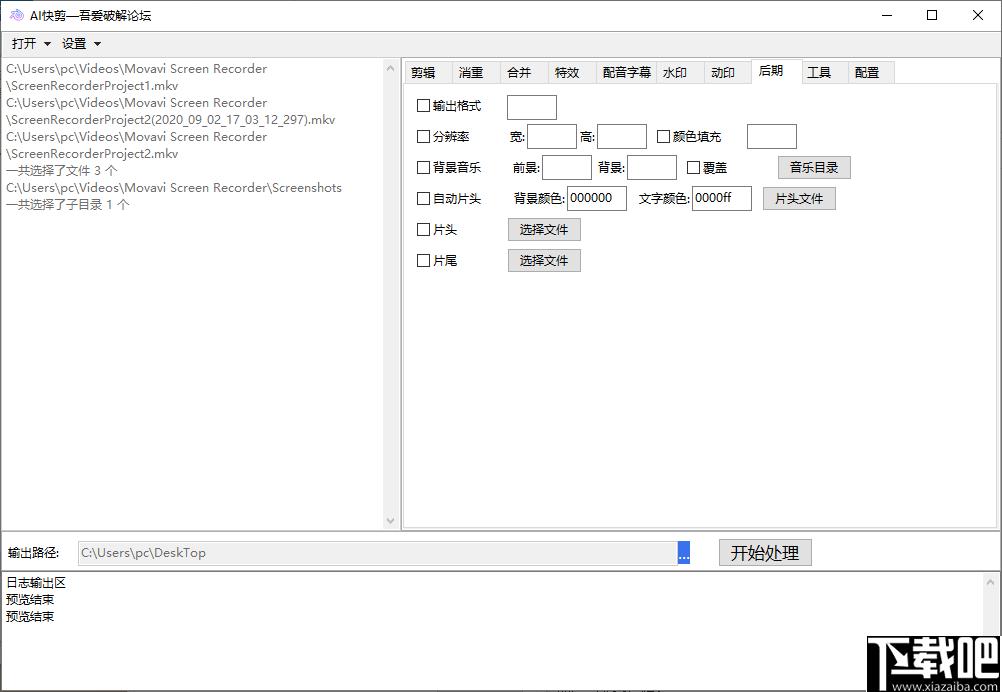Click the 输出路径 field with C:\Users\pc\DeskTop
Screen dimensions: 1002x692
point(378,553)
